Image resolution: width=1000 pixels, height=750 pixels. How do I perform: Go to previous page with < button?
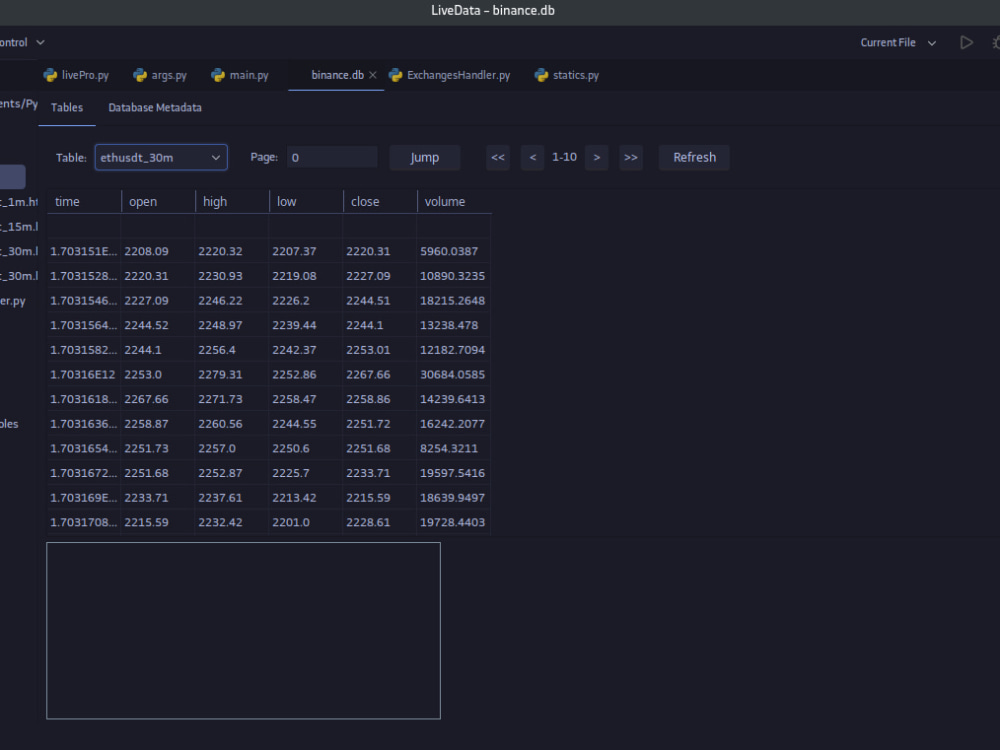[x=533, y=158]
